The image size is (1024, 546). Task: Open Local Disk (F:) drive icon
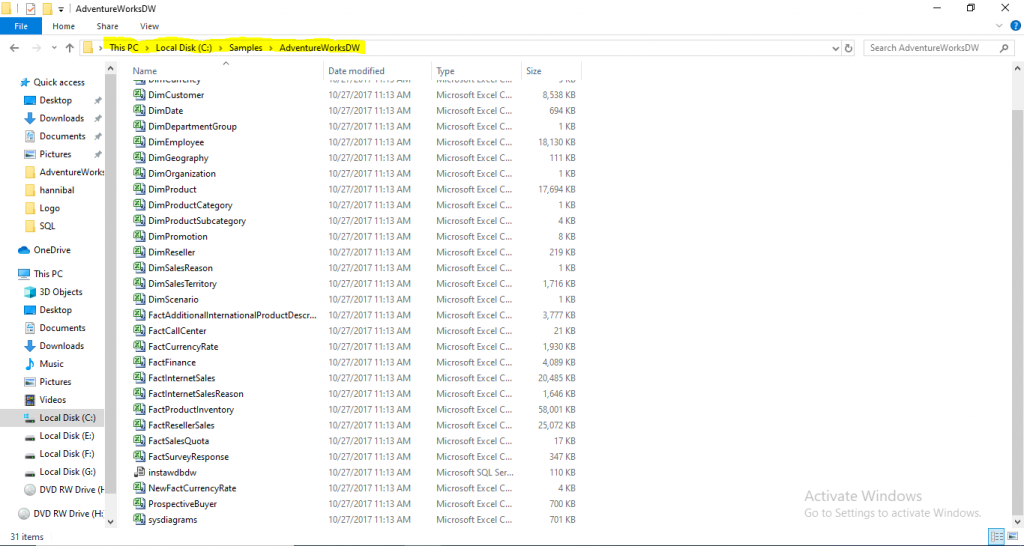coord(29,454)
